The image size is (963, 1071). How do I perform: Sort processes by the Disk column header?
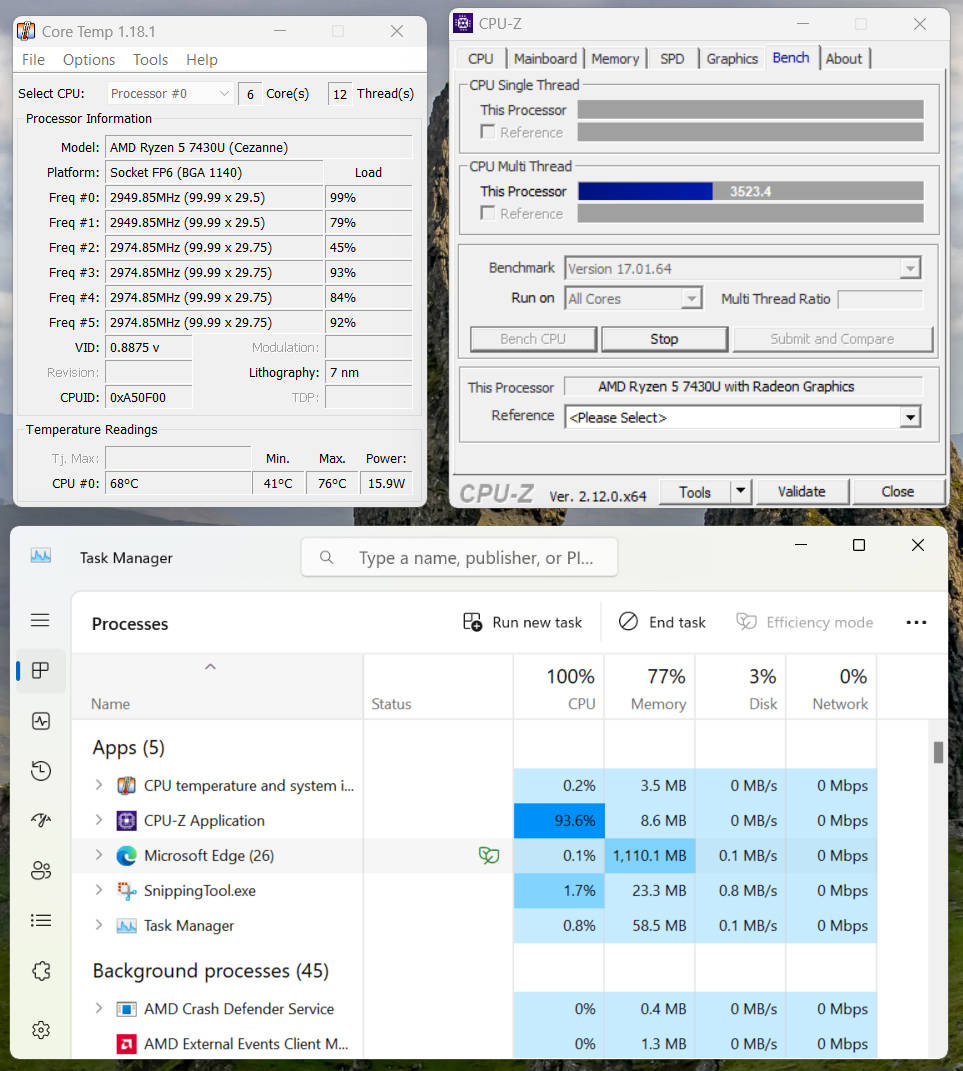(740, 686)
